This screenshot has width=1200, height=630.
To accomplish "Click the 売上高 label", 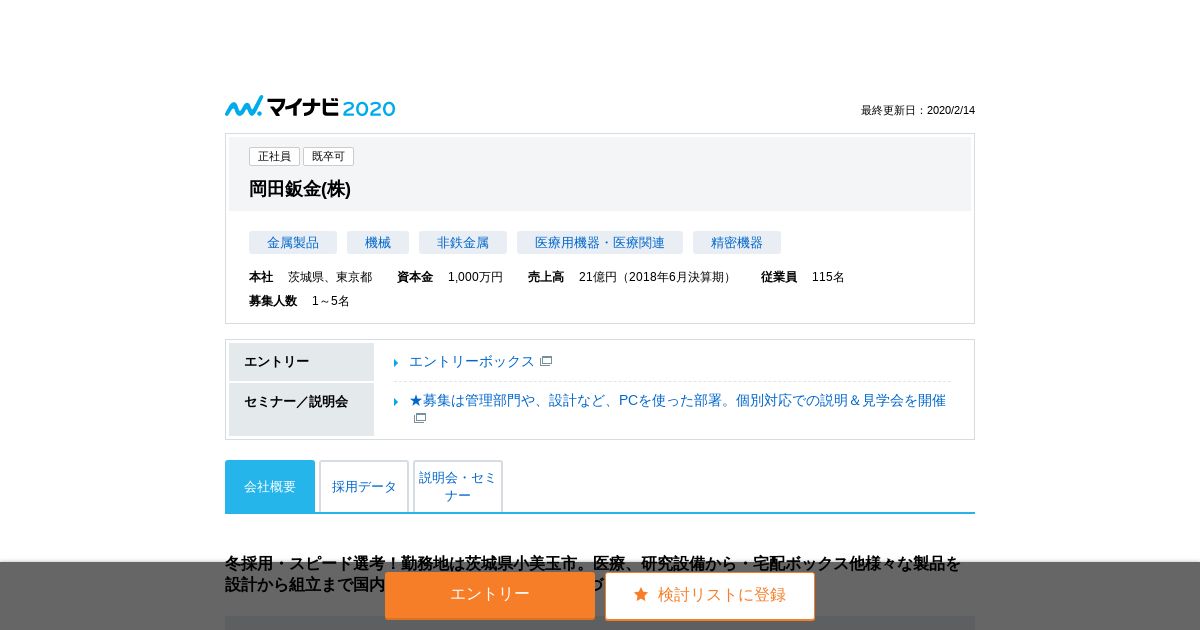I will click(546, 277).
